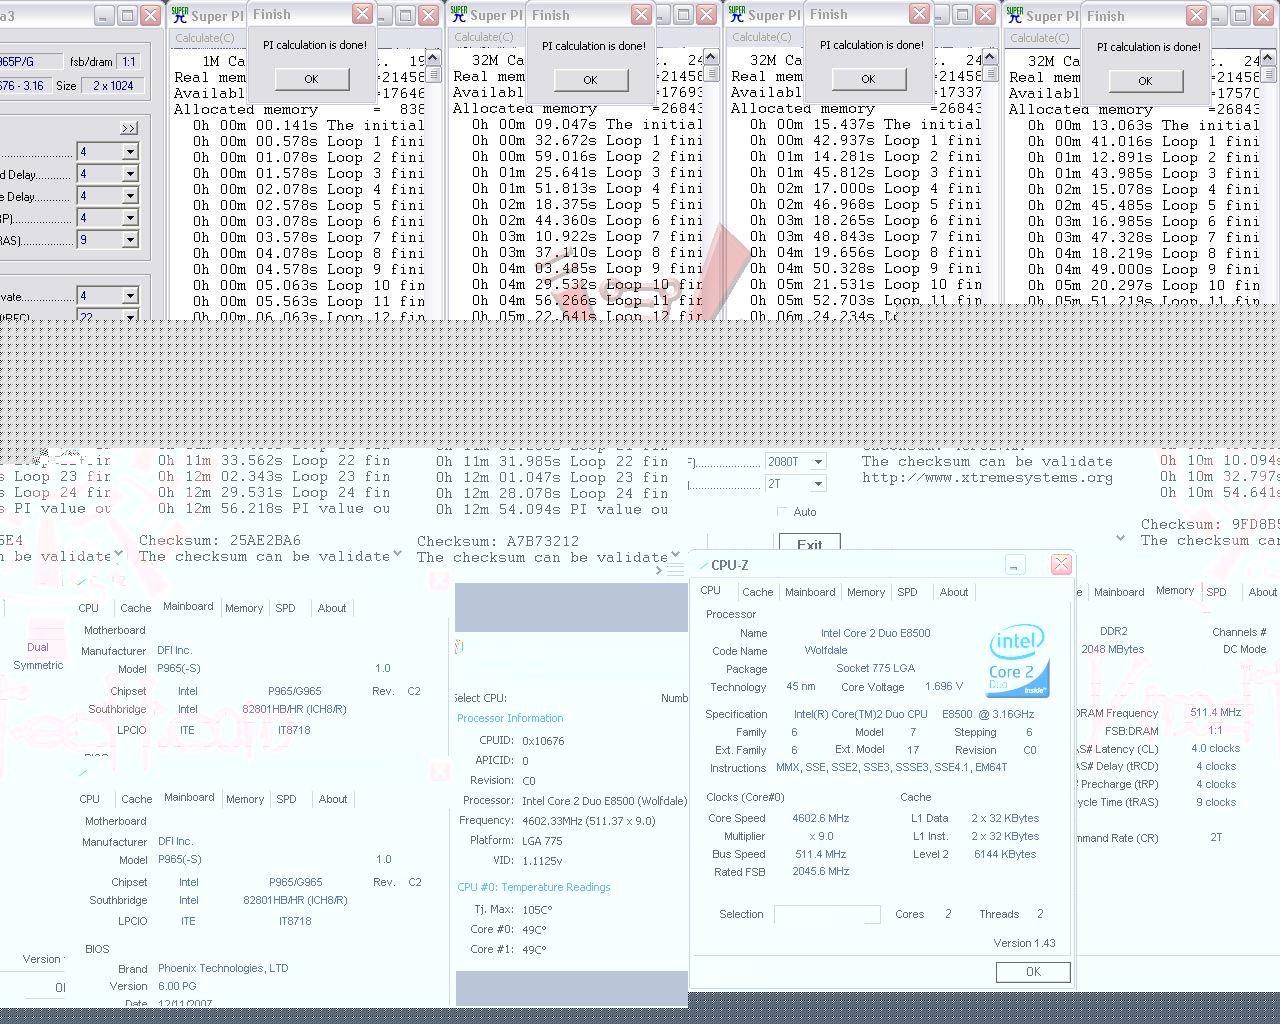Screen dimensions: 1280x1024
Task: Minimize the front CPU-Z window
Action: [x=1015, y=565]
